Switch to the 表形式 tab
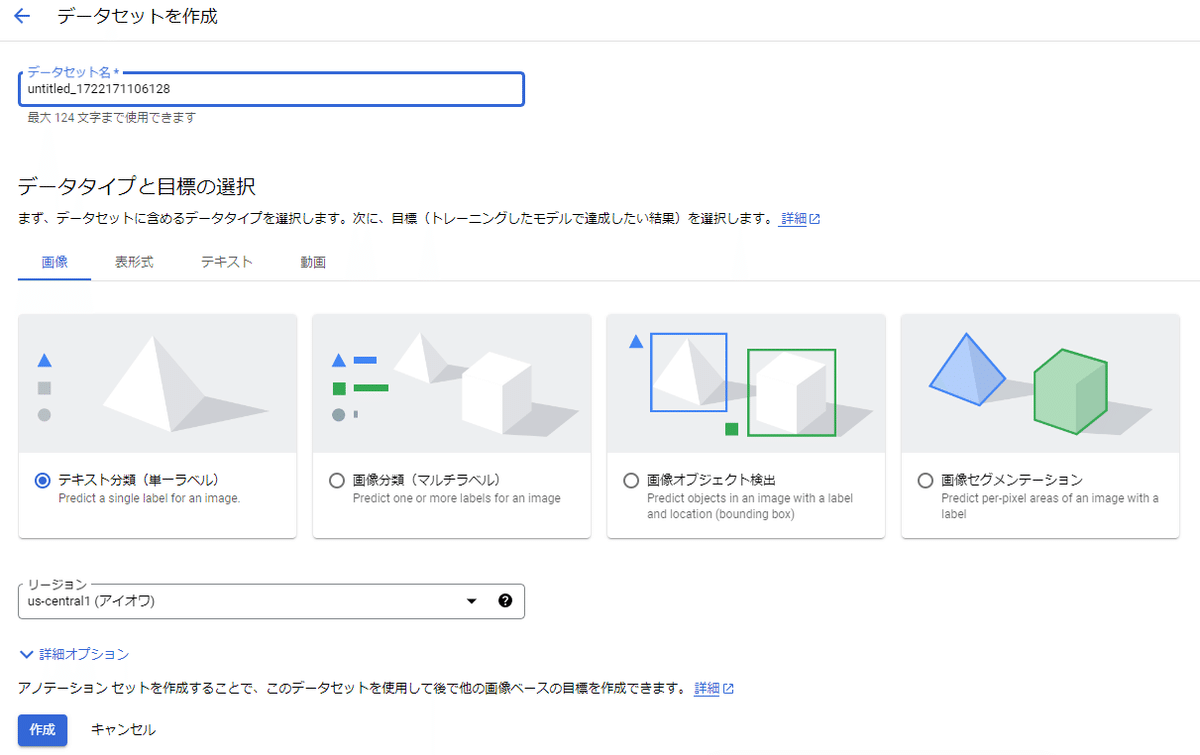 tap(134, 262)
